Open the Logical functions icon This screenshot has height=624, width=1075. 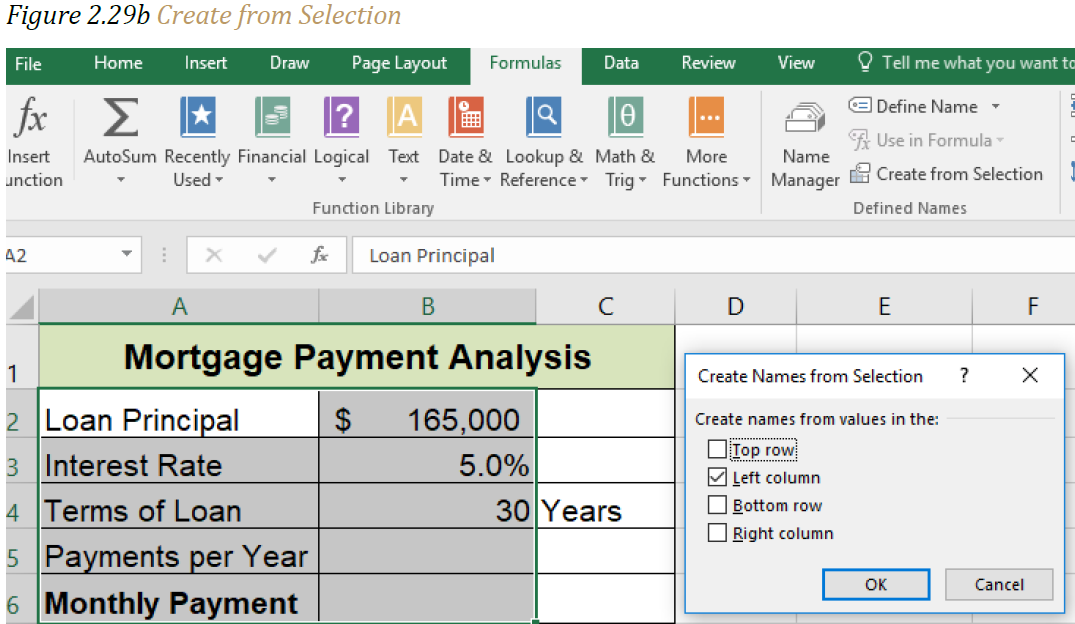pos(341,117)
